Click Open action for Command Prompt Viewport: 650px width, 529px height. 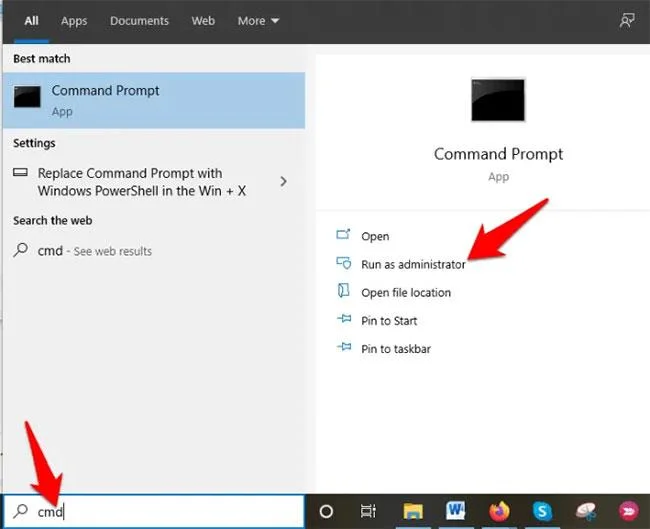pyautogui.click(x=375, y=236)
